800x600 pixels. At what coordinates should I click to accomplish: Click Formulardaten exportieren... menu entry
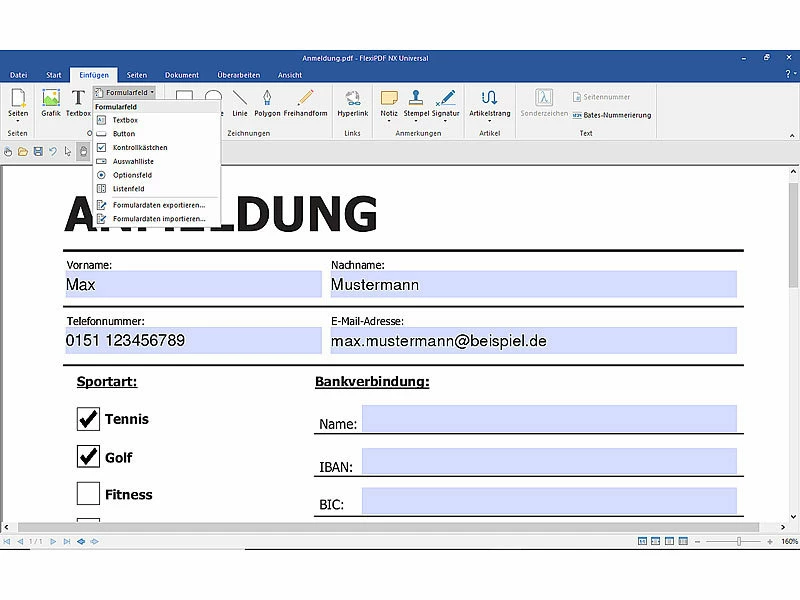coord(158,204)
